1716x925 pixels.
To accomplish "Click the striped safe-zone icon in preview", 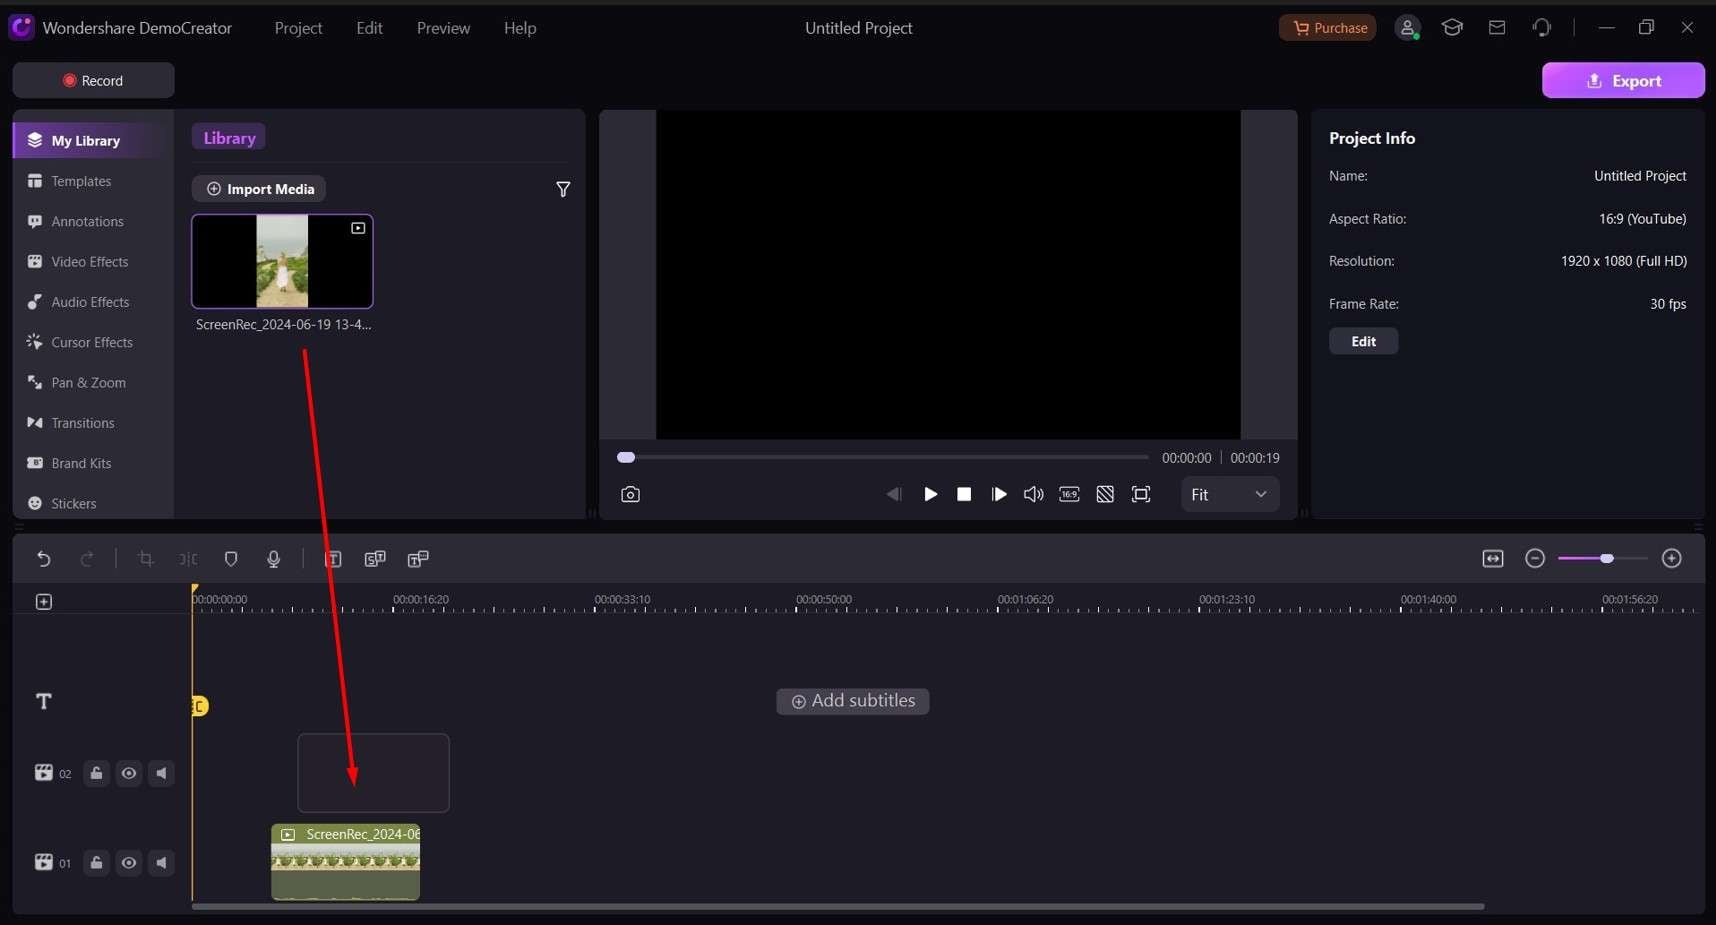I will coord(1105,494).
